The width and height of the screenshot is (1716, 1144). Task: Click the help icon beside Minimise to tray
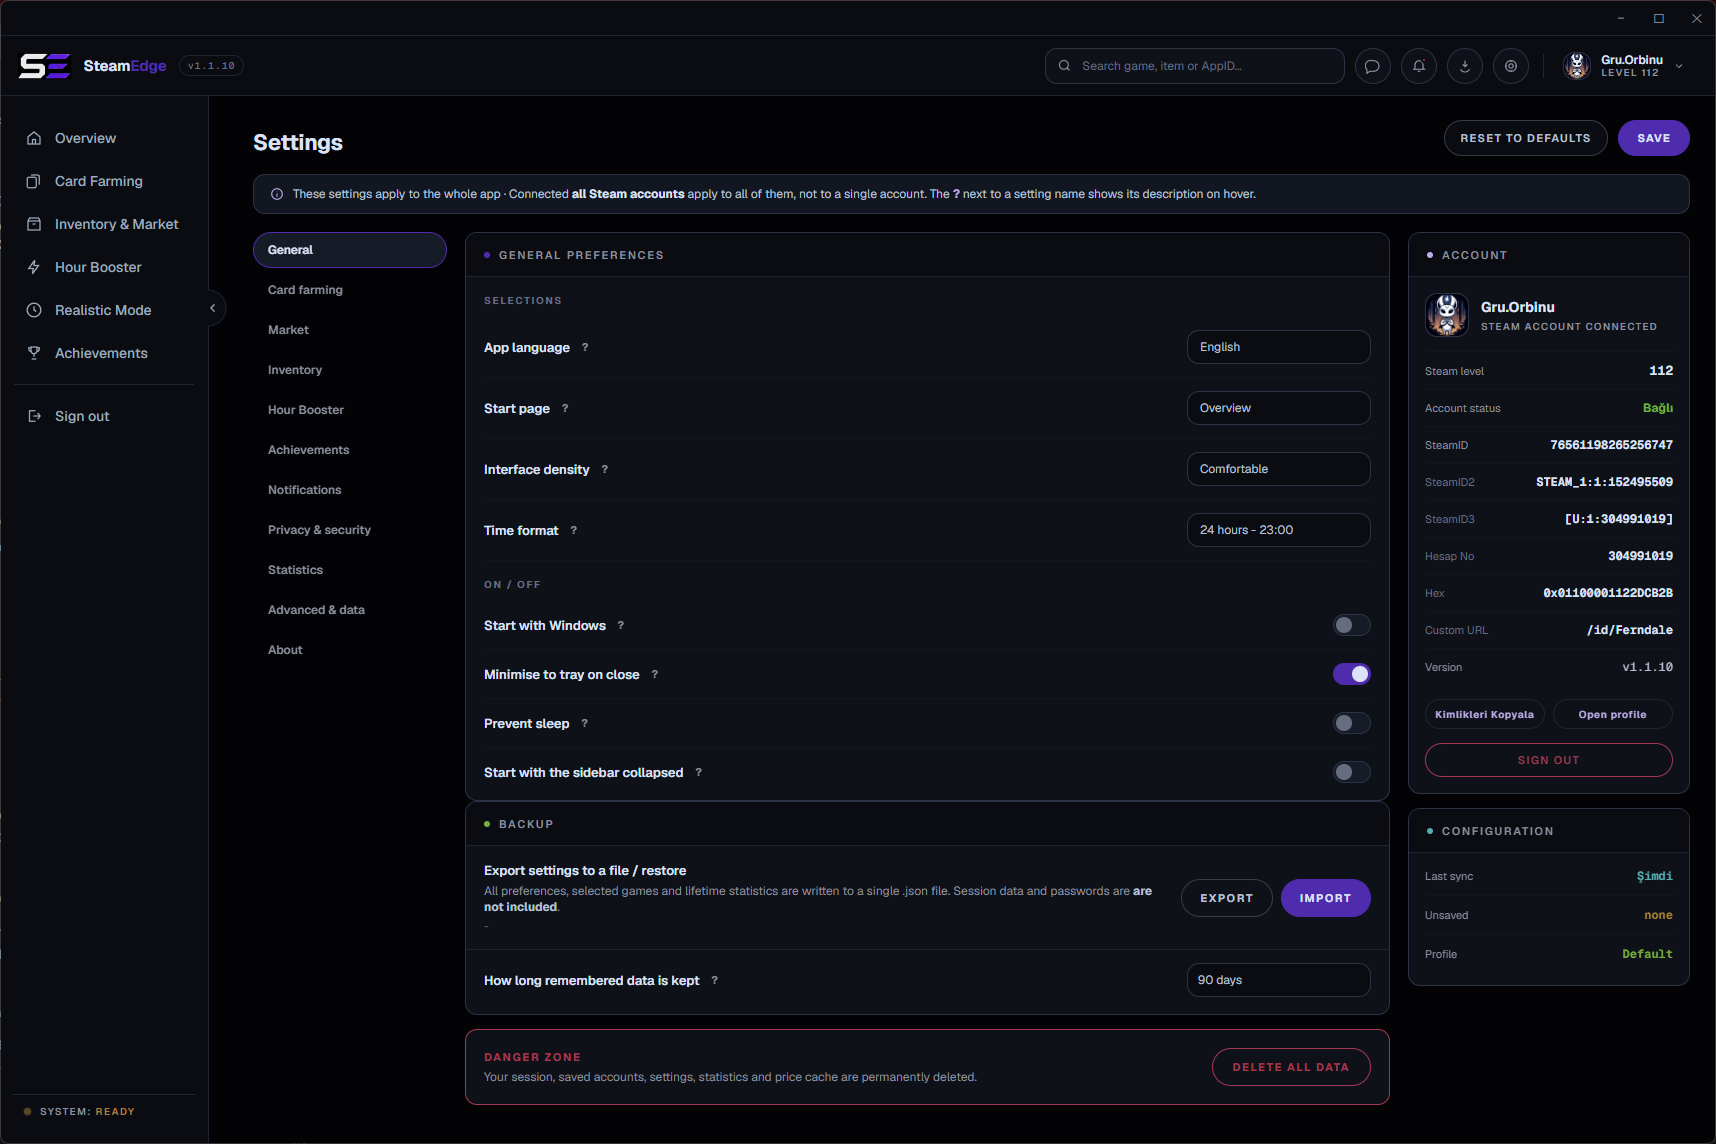[655, 674]
